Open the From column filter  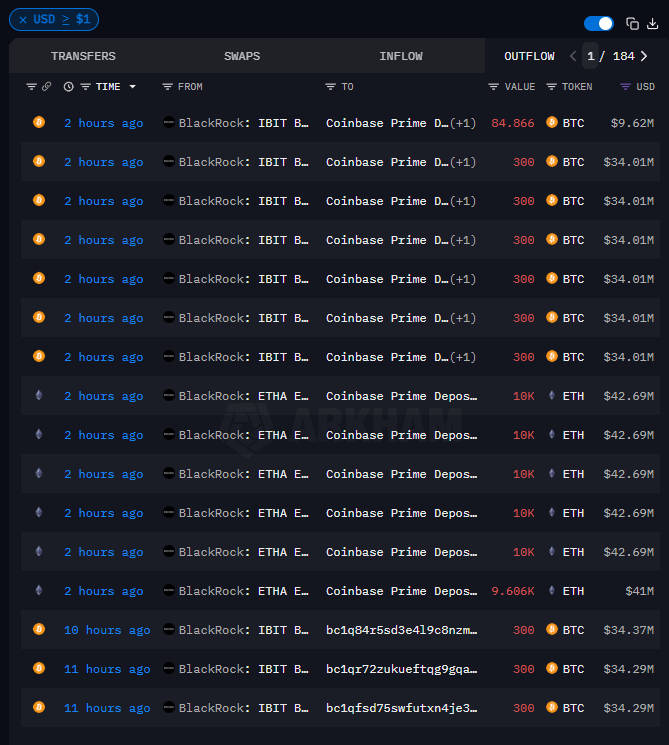pos(168,87)
